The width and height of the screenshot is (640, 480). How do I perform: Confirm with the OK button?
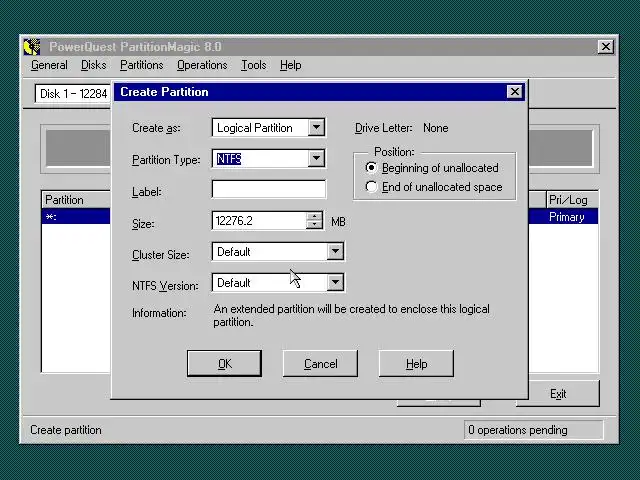[224, 364]
